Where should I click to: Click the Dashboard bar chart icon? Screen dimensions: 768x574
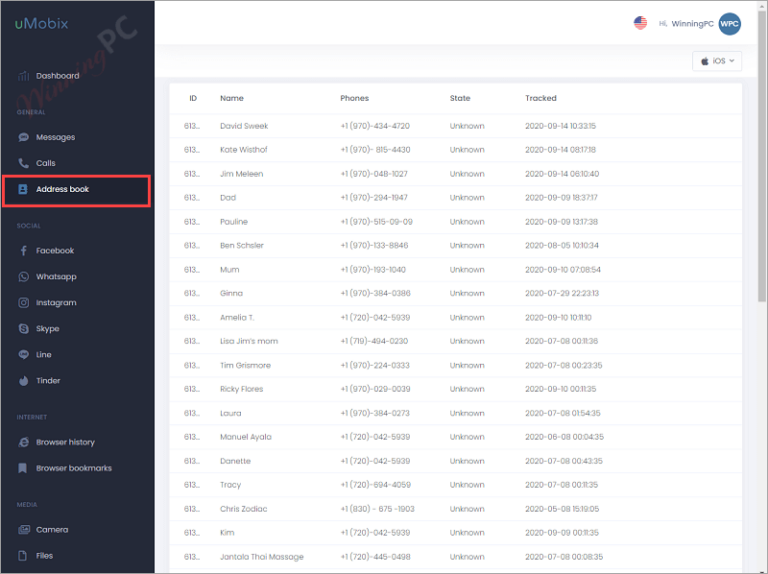24,76
